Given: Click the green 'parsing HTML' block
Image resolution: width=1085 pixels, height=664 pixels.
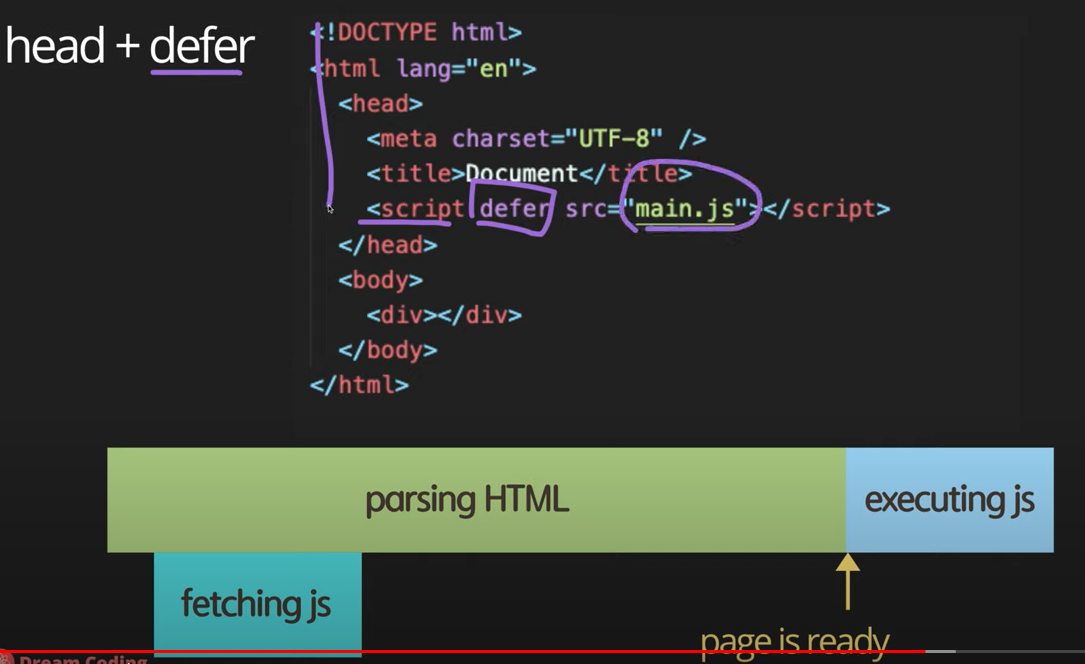Looking at the screenshot, I should 476,499.
